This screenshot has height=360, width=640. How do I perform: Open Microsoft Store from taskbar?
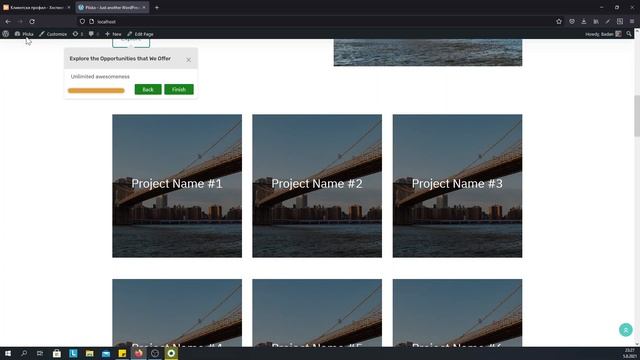point(57,353)
